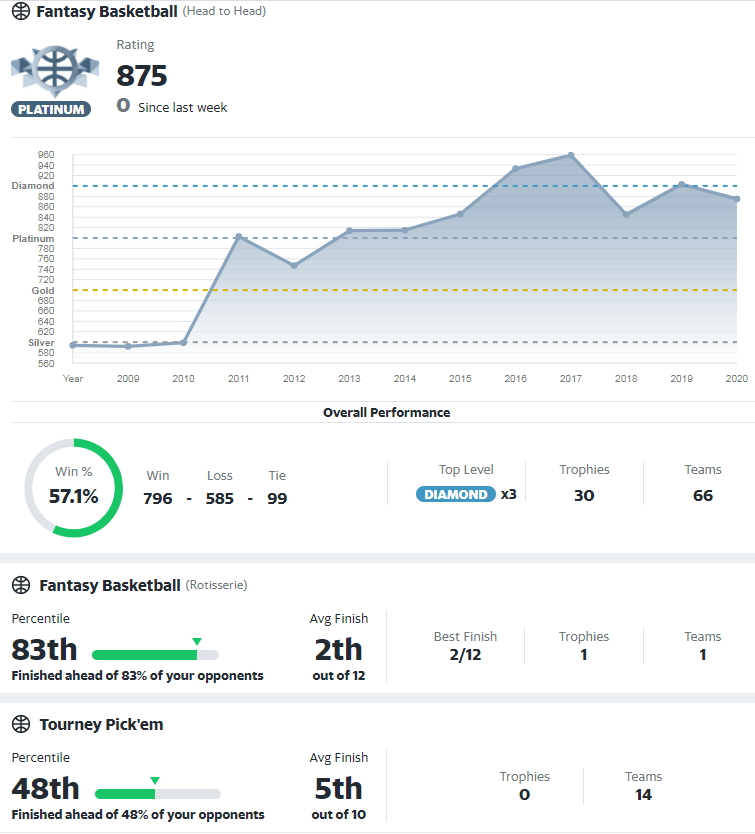Click the DIAMOND top level badge
Image resolution: width=755 pixels, height=834 pixels.
point(455,494)
